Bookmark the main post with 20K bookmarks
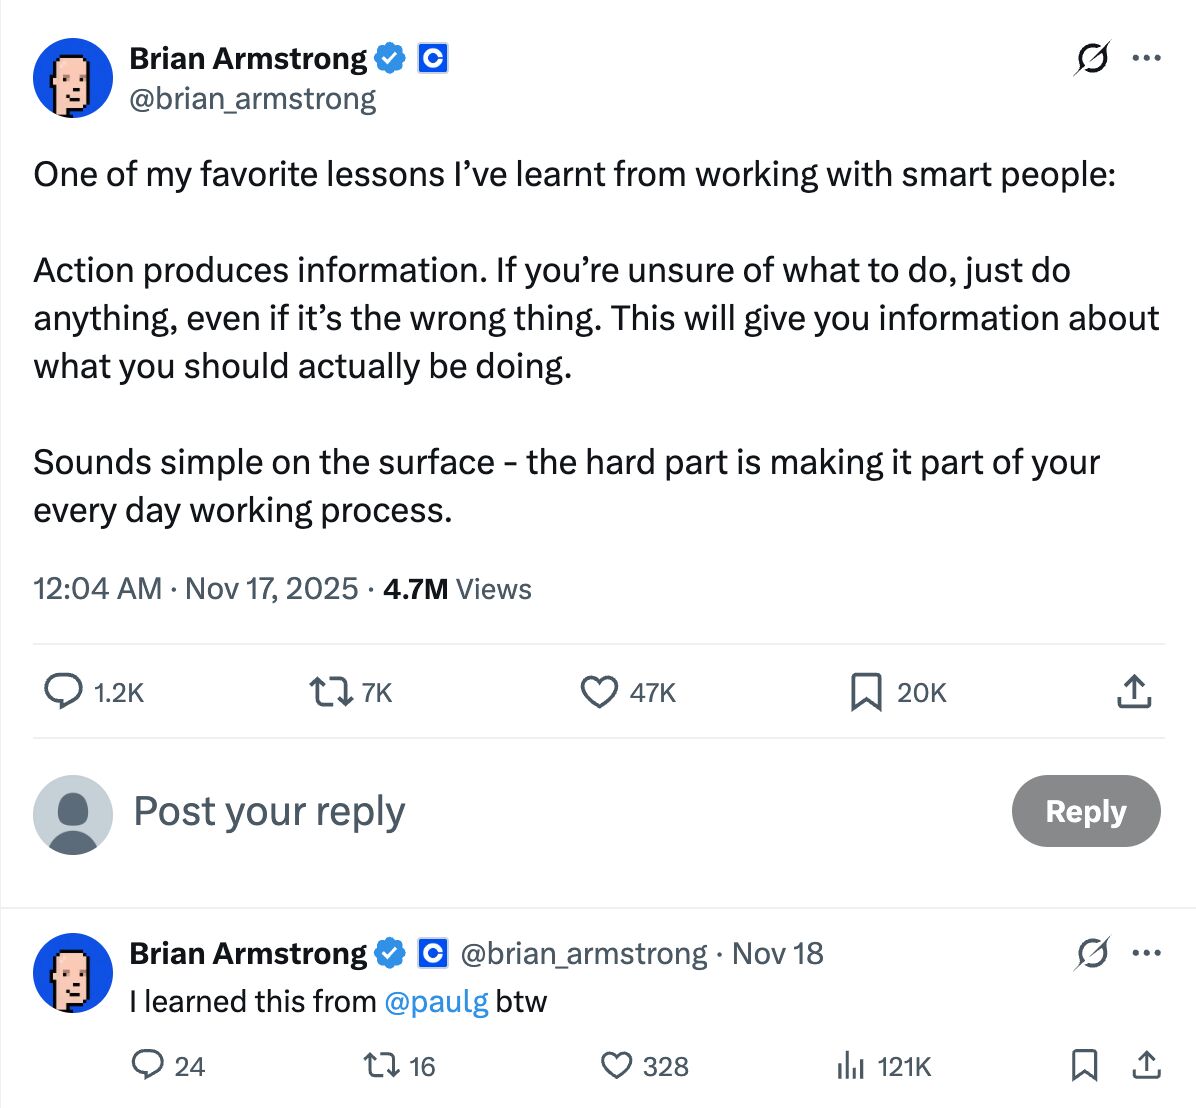This screenshot has width=1196, height=1108. tap(865, 692)
